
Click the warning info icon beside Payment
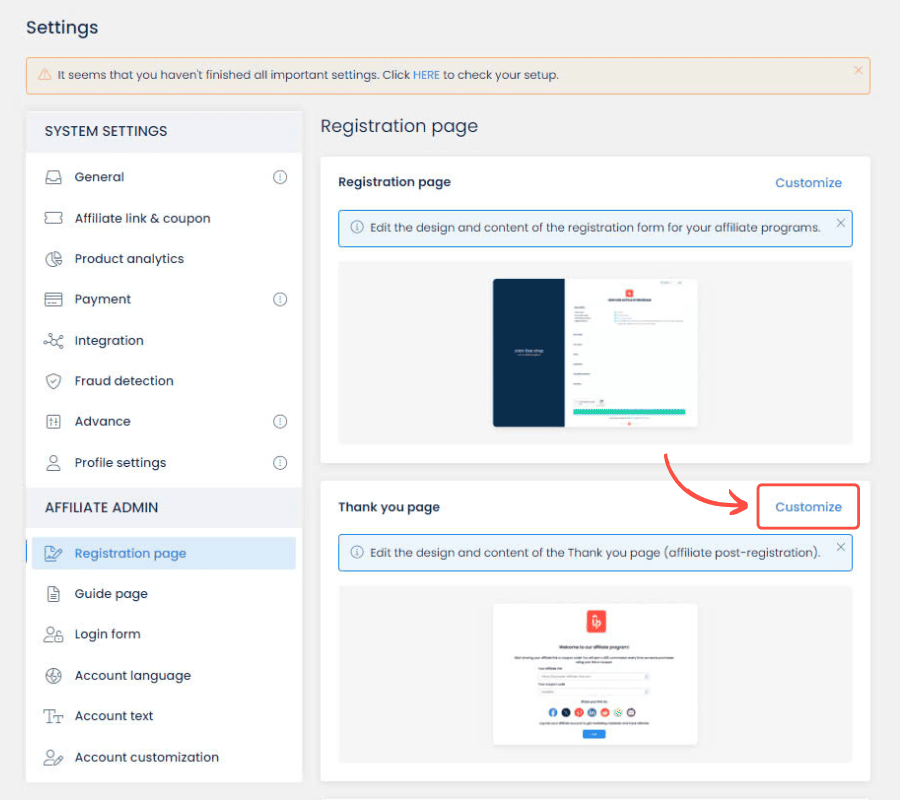click(x=280, y=299)
